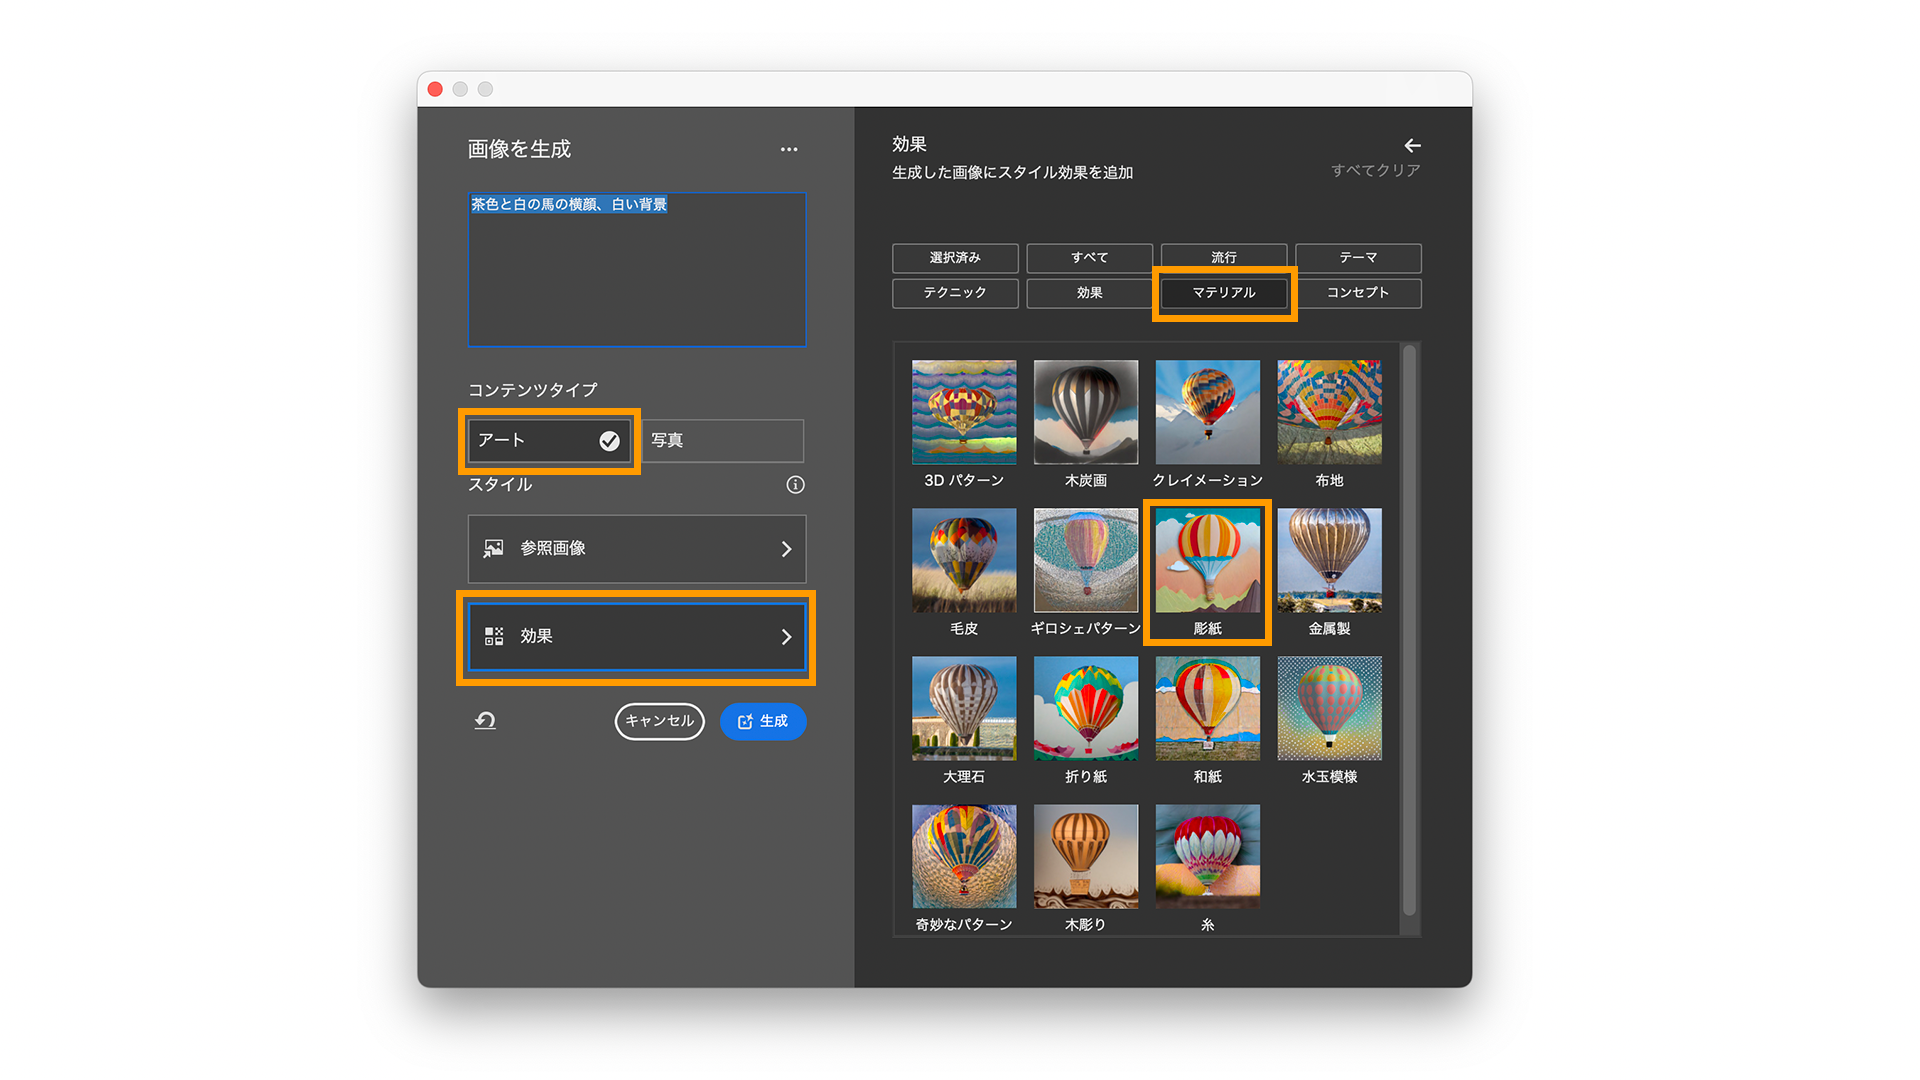The image size is (1920, 1080).
Task: Click the 参照画像 picture icon
Action: [x=494, y=549]
